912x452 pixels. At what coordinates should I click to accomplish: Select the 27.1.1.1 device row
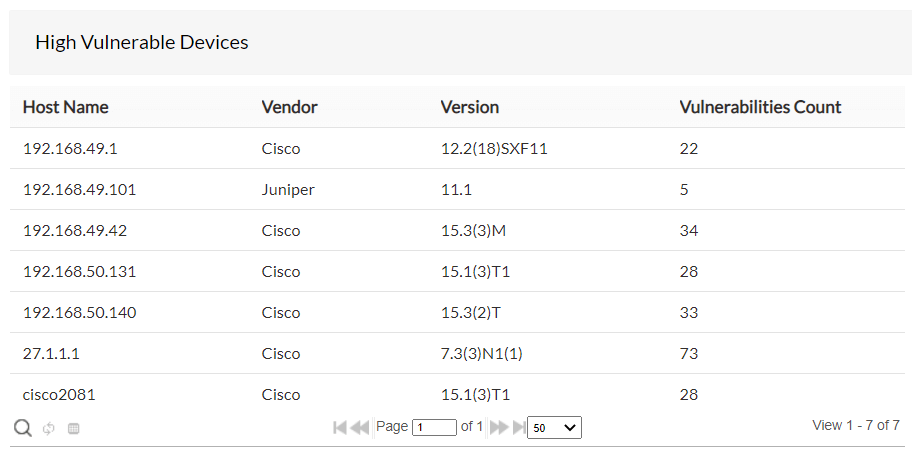(x=50, y=353)
